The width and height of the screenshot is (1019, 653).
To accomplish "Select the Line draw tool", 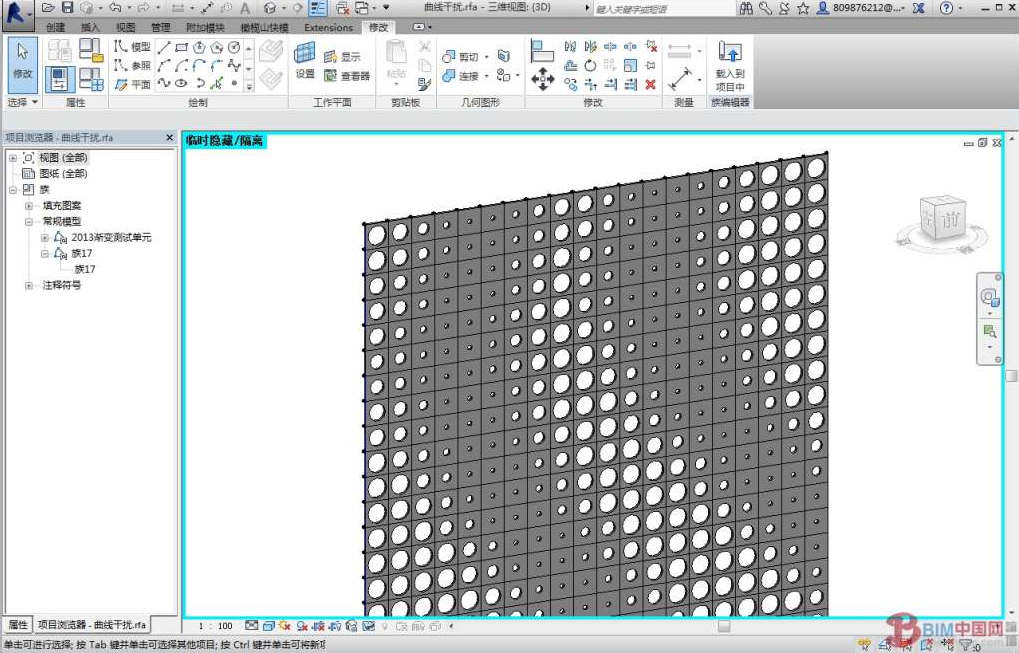I will [164, 47].
